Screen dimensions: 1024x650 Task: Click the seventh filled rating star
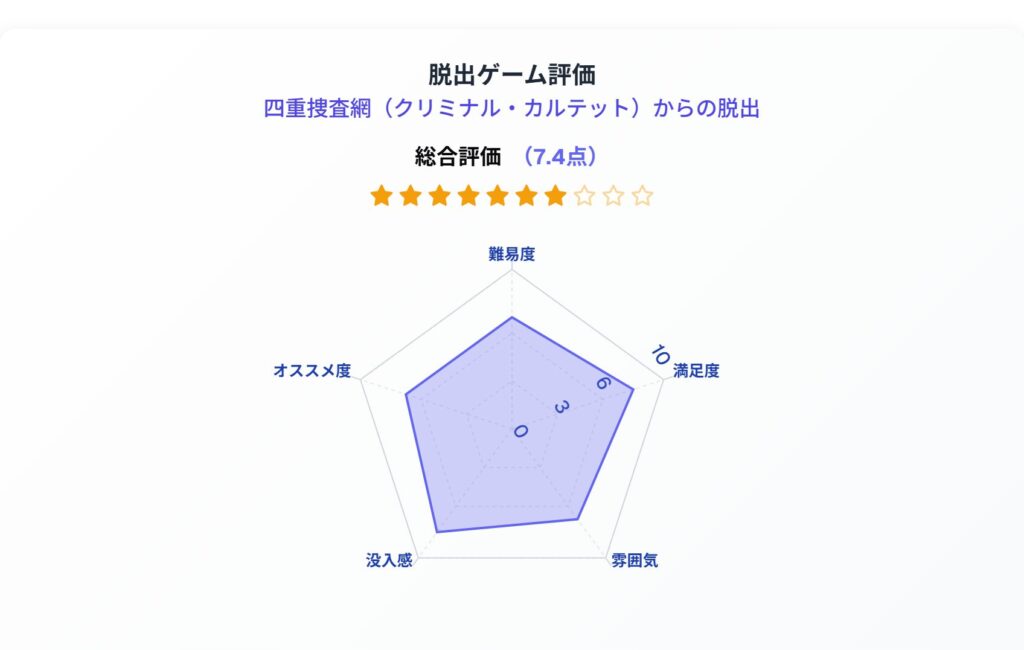[555, 196]
